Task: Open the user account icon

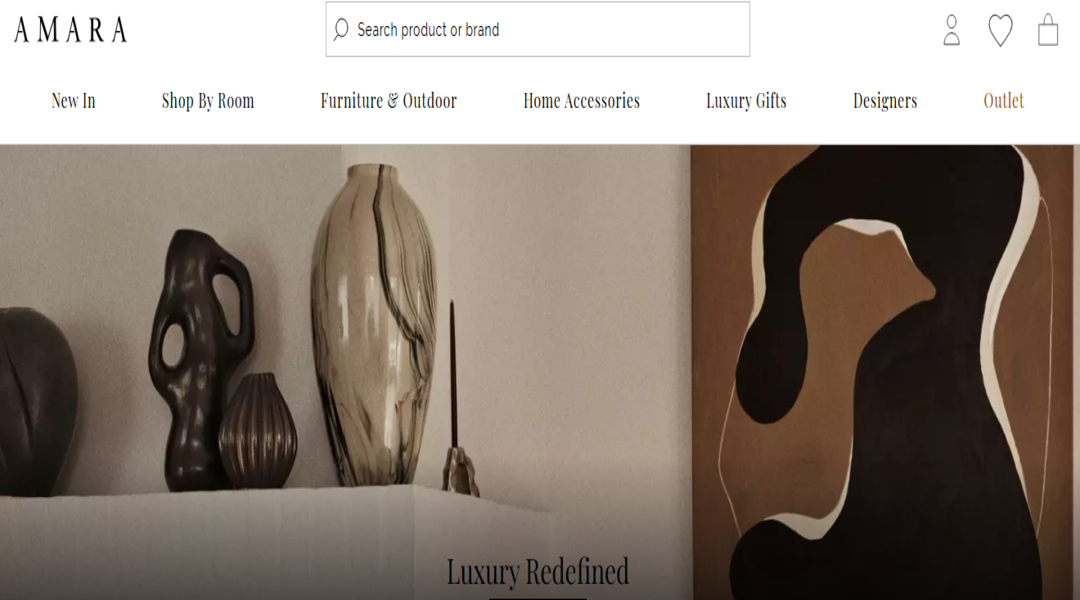Action: coord(951,30)
